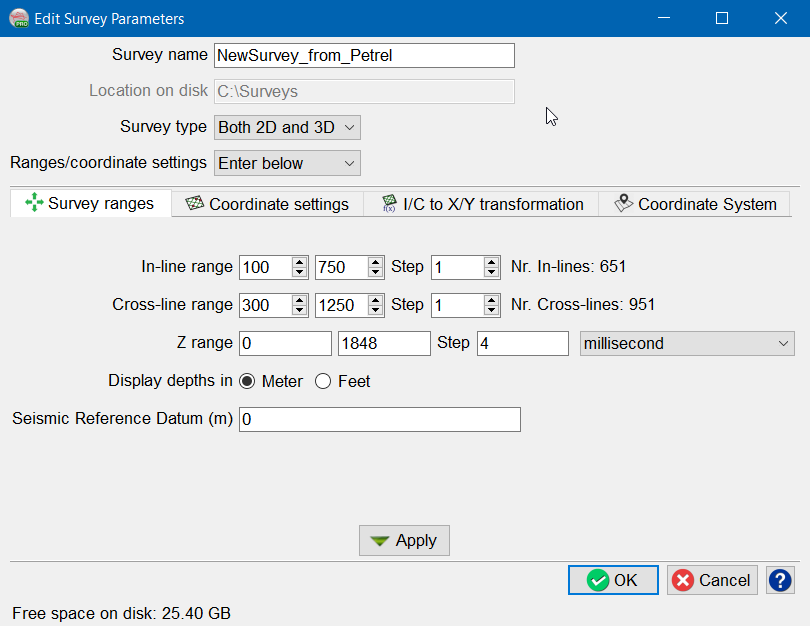Click the blue help question mark icon
The width and height of the screenshot is (810, 626).
pyautogui.click(x=780, y=580)
